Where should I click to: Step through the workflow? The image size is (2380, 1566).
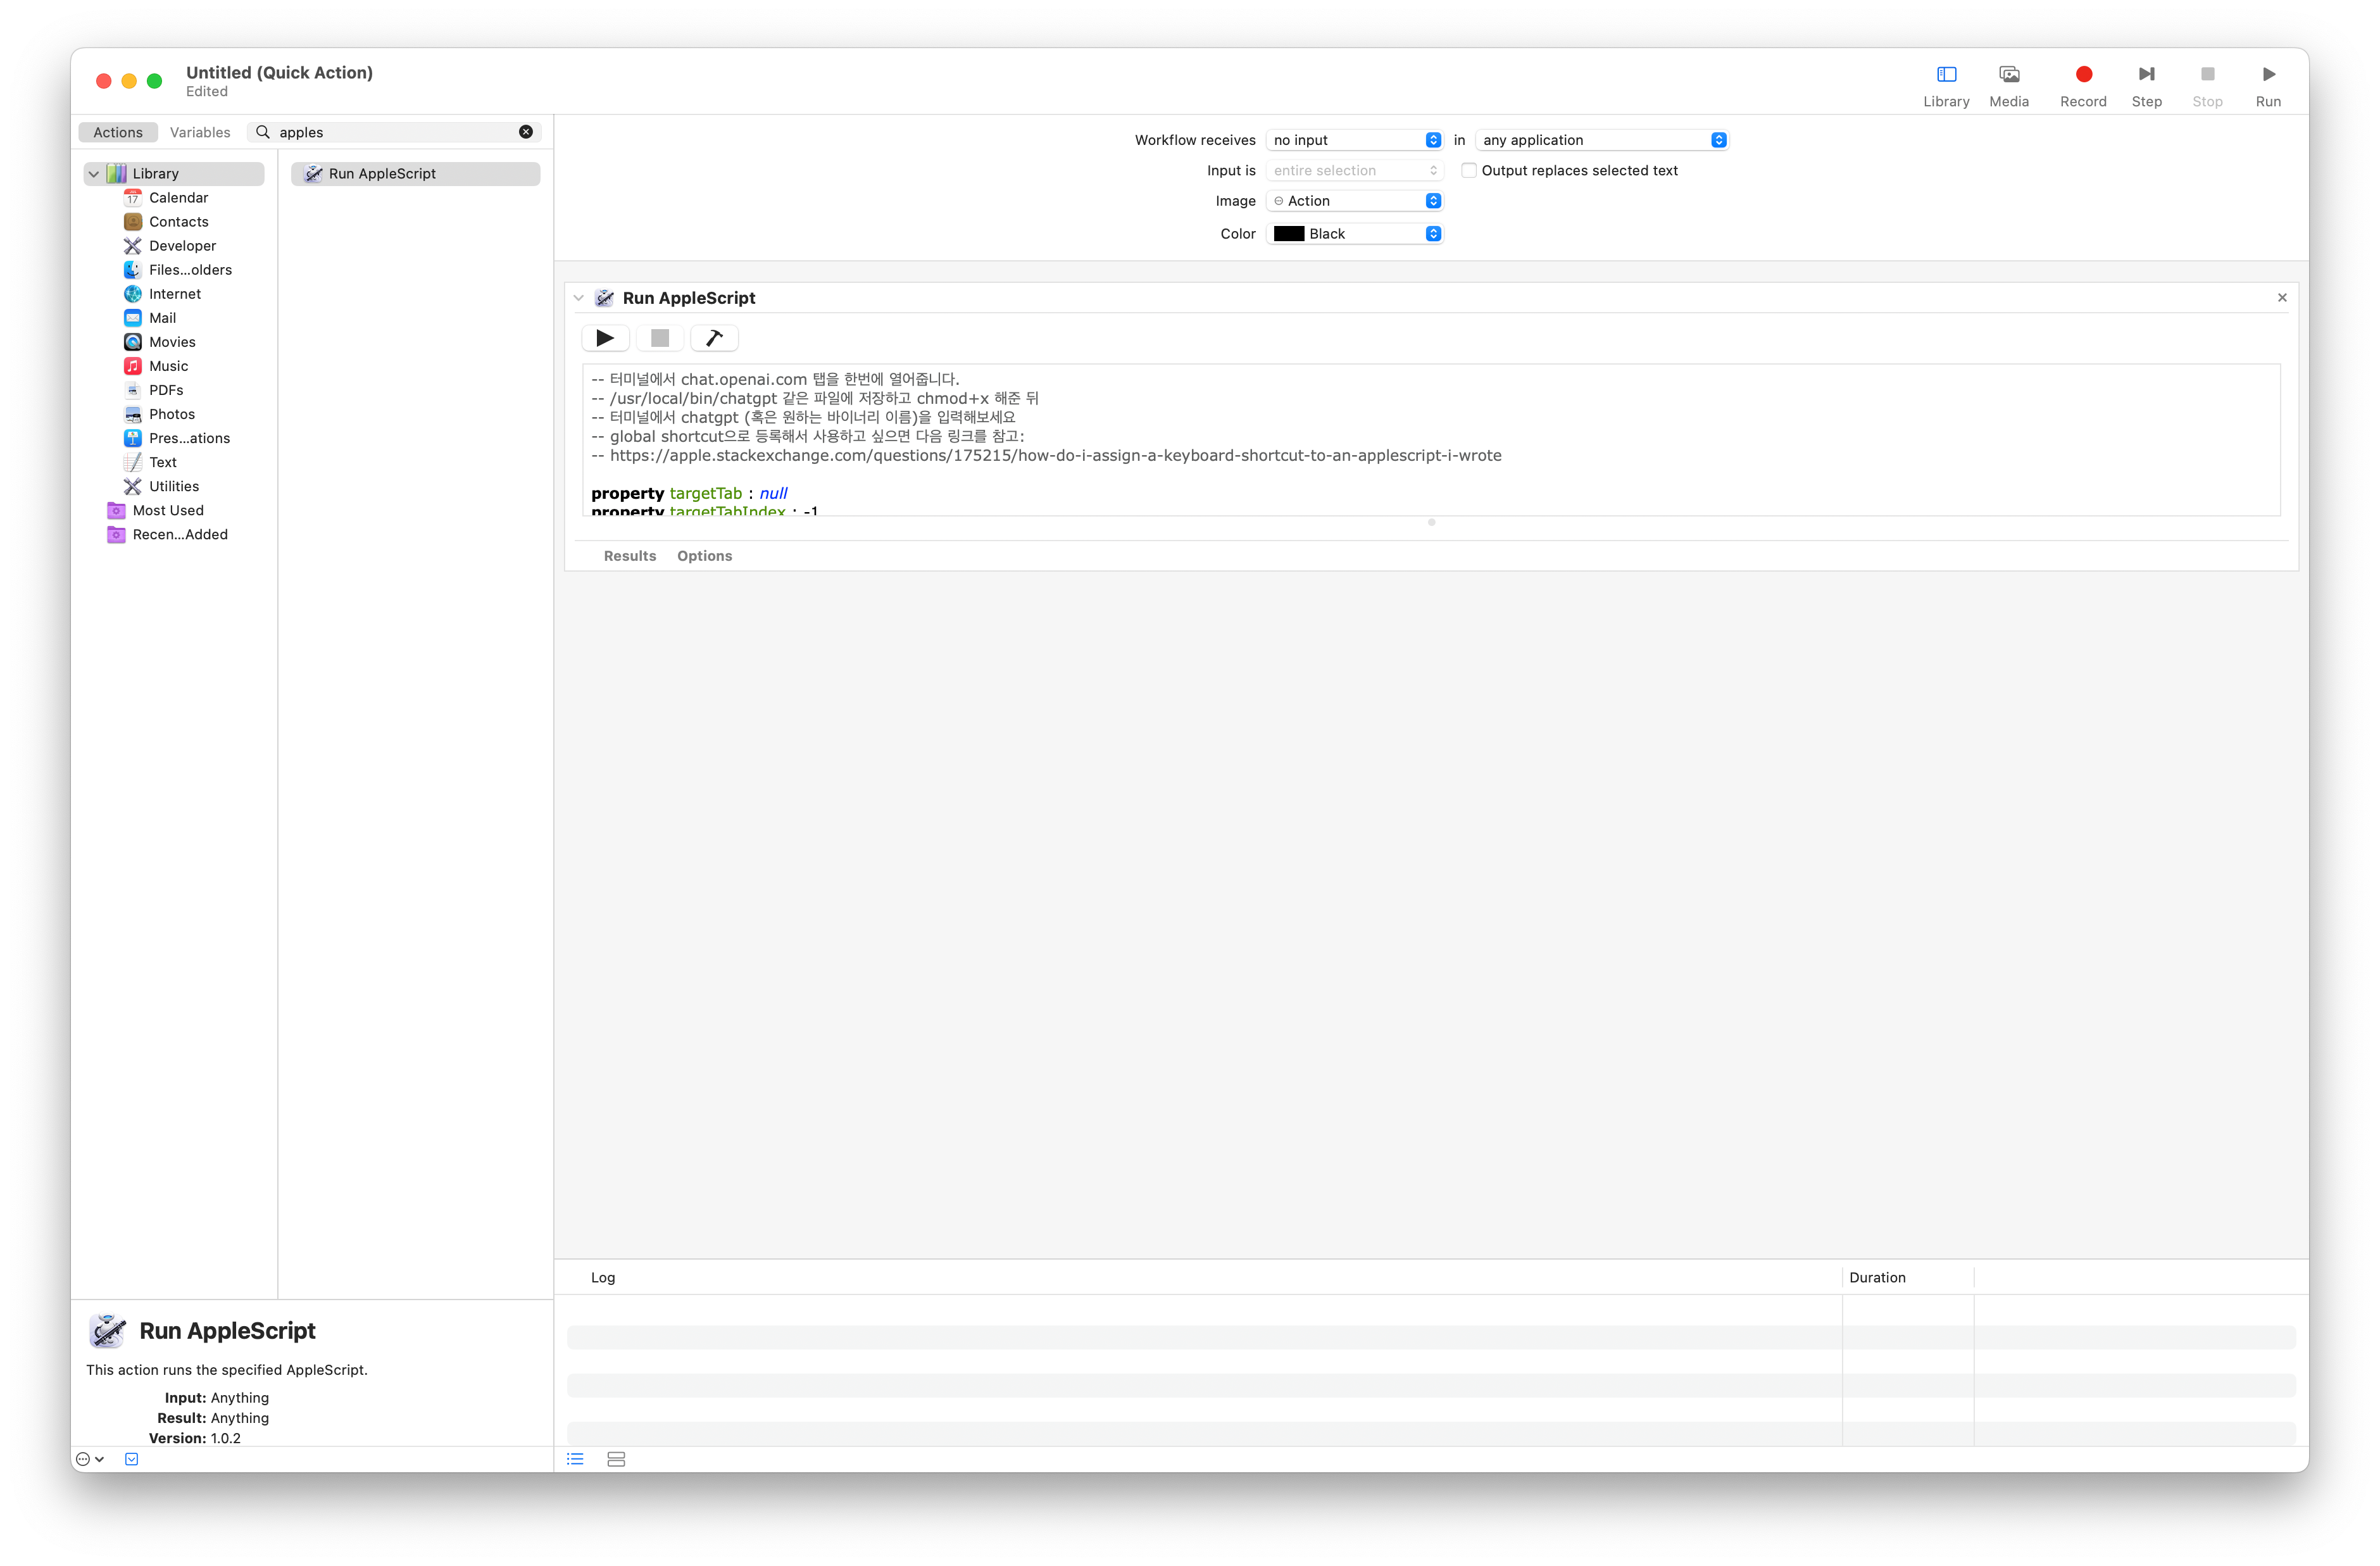tap(2147, 74)
